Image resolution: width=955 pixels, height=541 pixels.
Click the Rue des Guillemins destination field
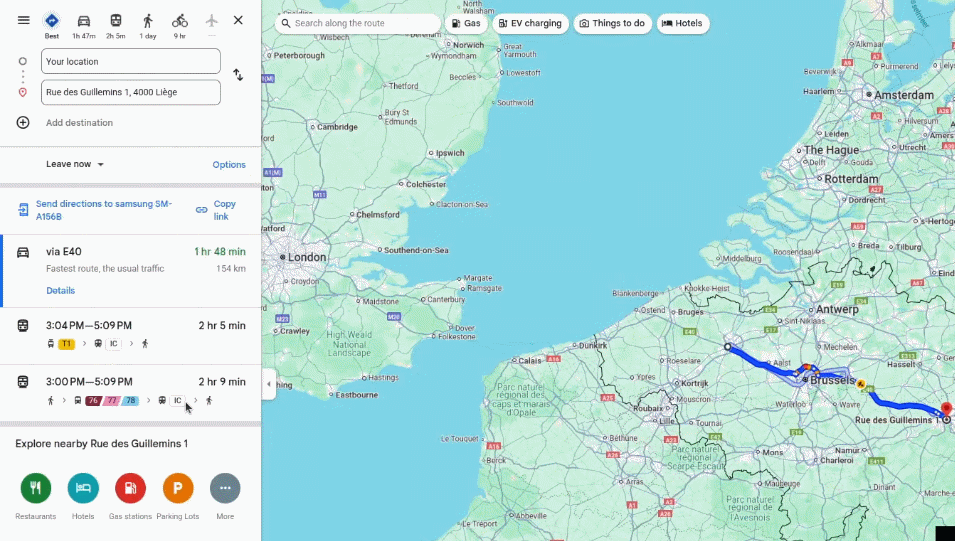[x=131, y=92]
